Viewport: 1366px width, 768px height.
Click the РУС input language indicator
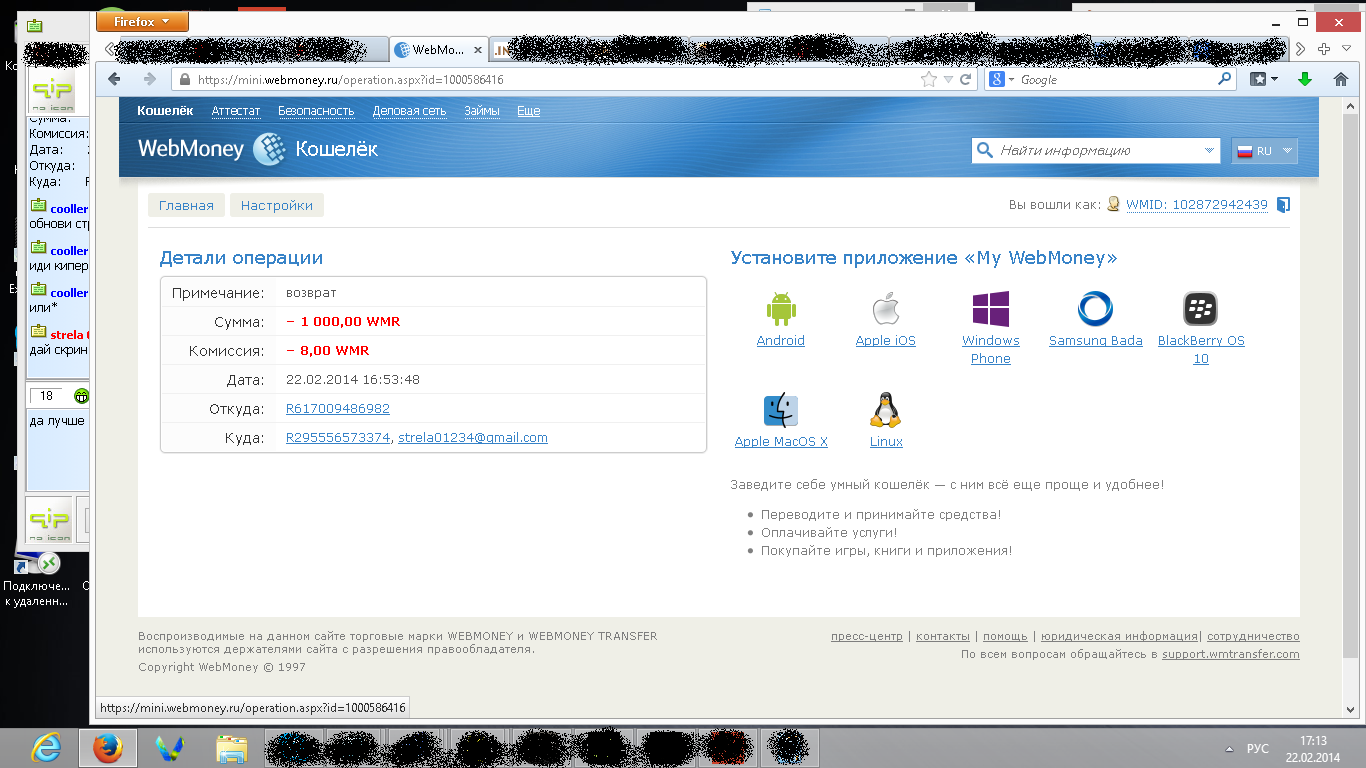[1258, 748]
